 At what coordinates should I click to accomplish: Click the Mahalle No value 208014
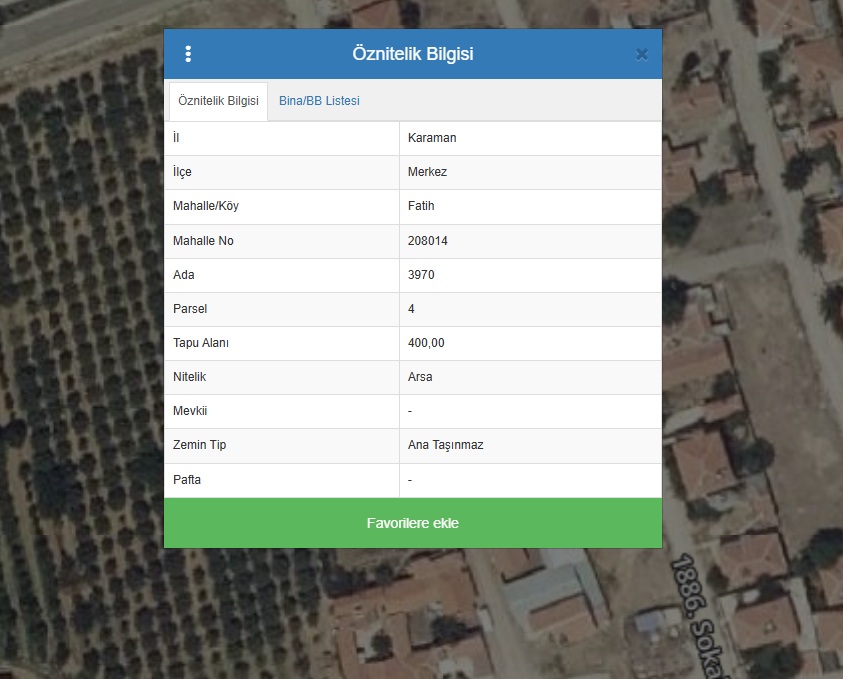coord(428,241)
